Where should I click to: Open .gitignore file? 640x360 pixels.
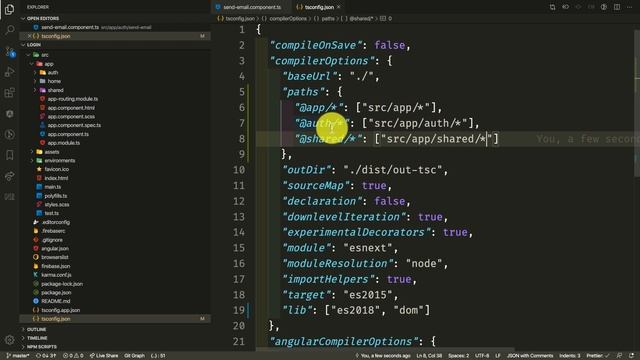pos(52,240)
